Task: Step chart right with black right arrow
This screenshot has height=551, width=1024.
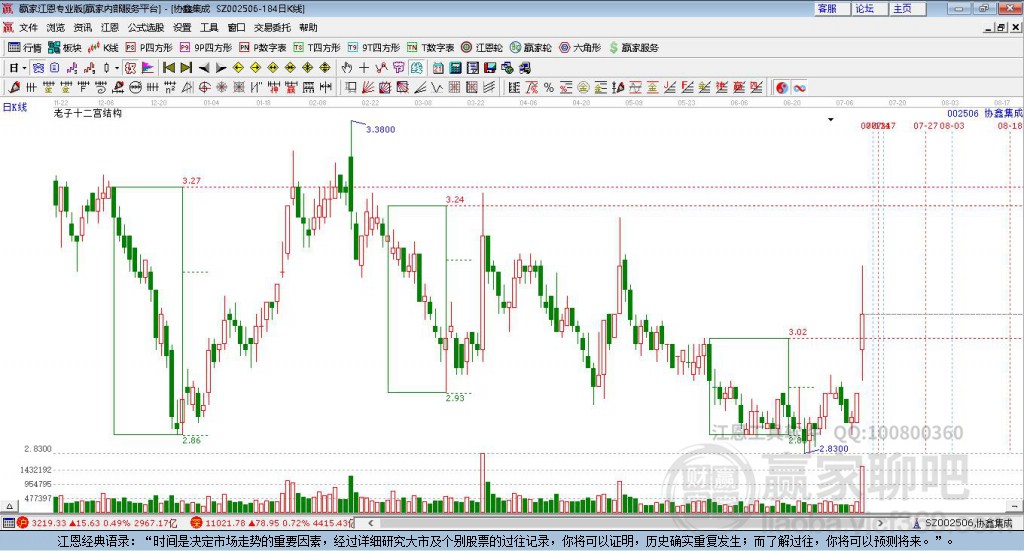Action: point(221,68)
